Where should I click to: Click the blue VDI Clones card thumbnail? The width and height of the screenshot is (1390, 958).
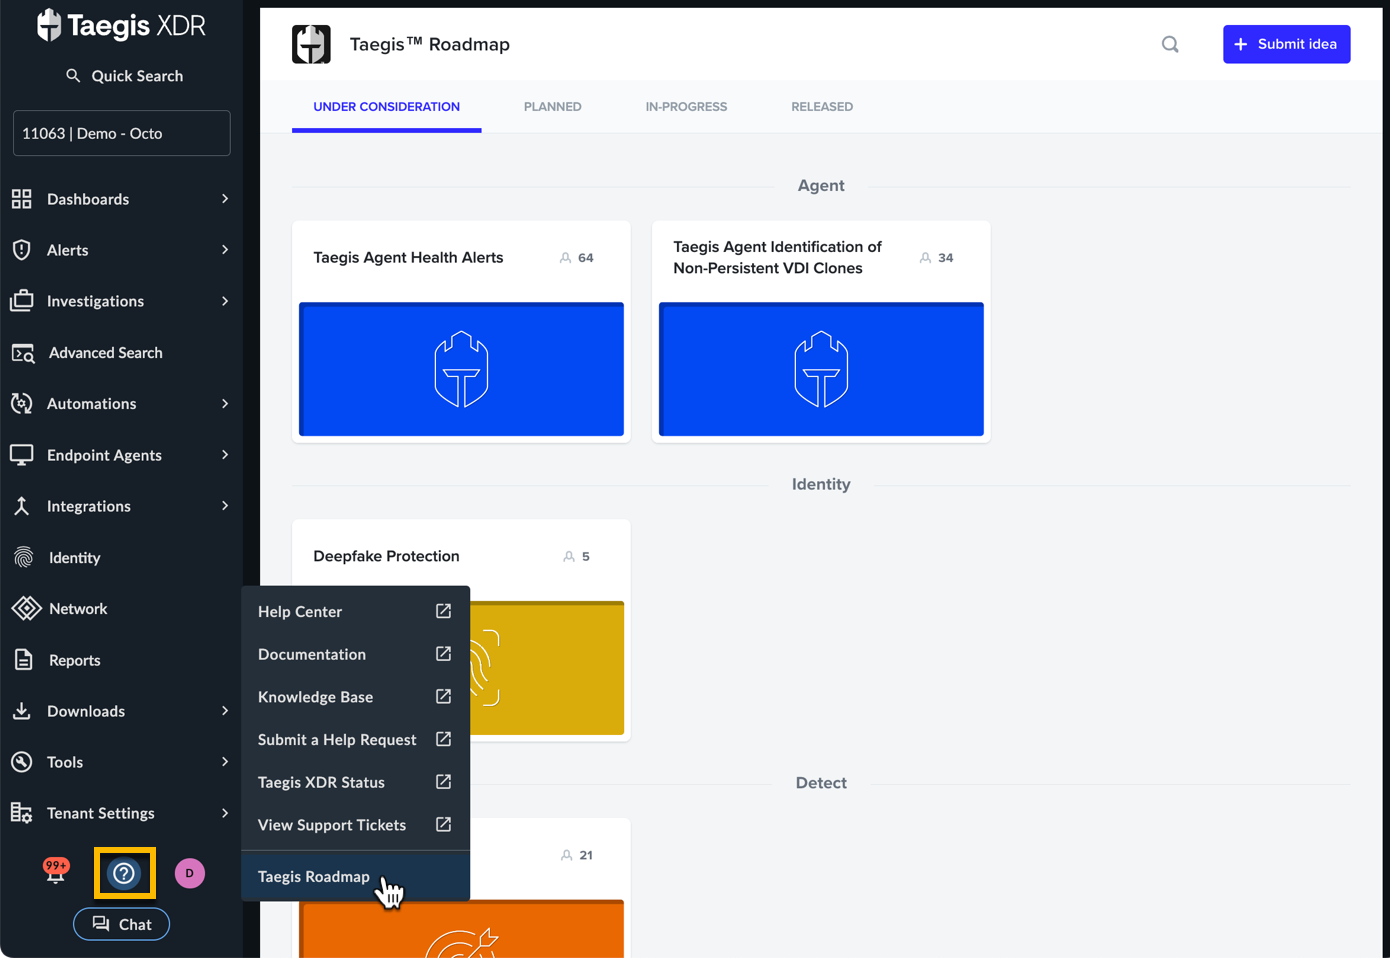tap(821, 369)
